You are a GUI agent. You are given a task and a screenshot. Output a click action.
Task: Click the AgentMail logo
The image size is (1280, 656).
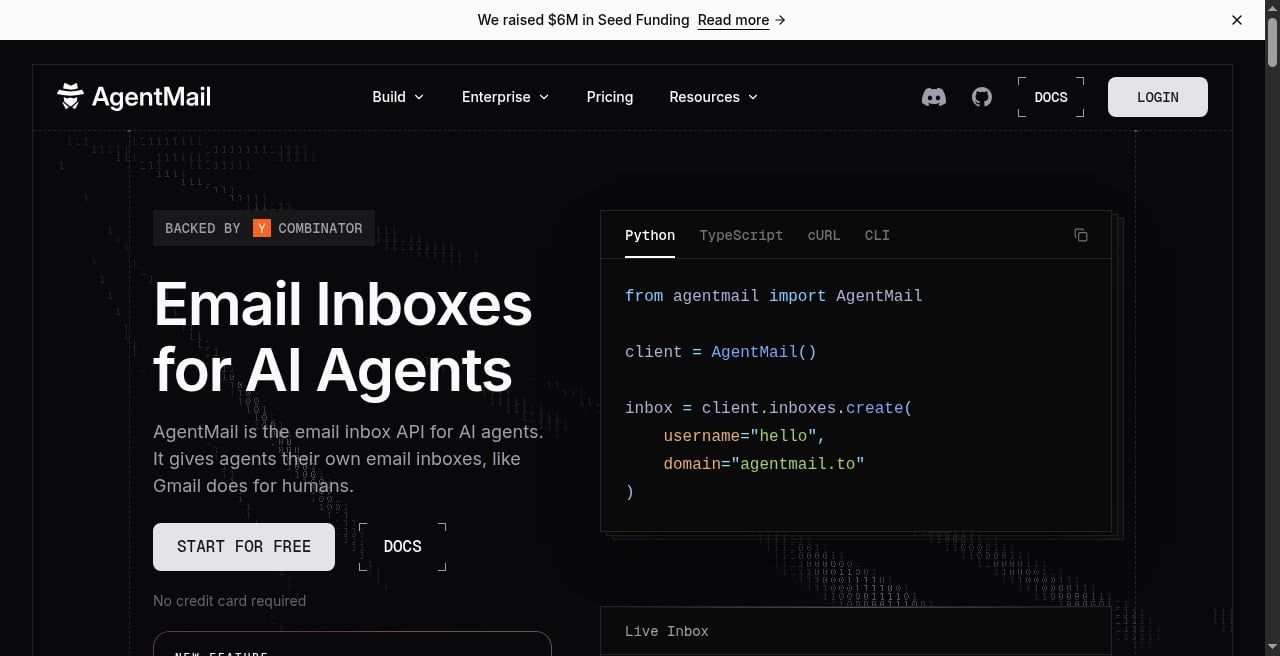tap(134, 97)
